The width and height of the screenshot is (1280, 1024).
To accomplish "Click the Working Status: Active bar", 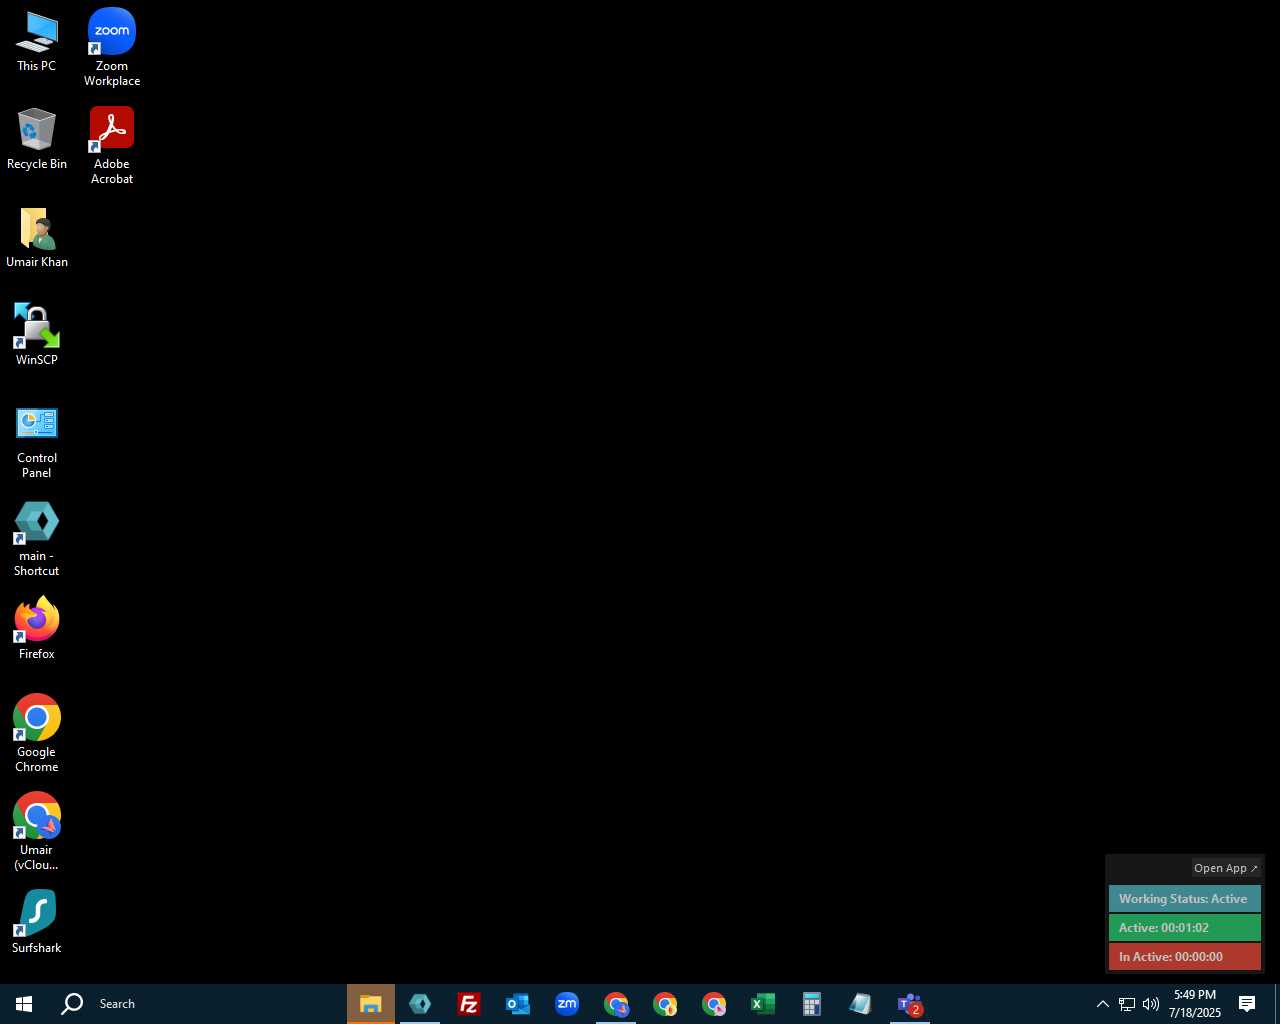I will tap(1185, 899).
